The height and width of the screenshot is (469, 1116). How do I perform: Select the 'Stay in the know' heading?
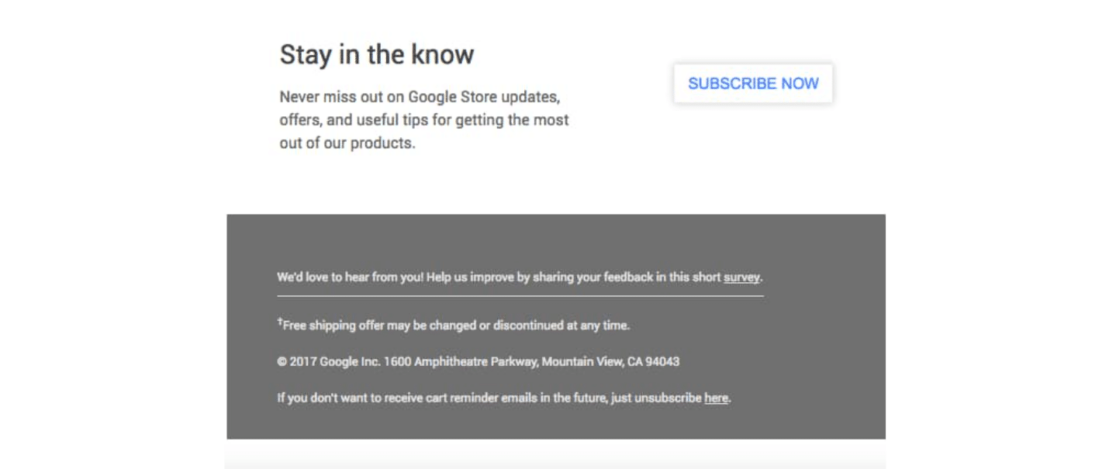click(377, 55)
